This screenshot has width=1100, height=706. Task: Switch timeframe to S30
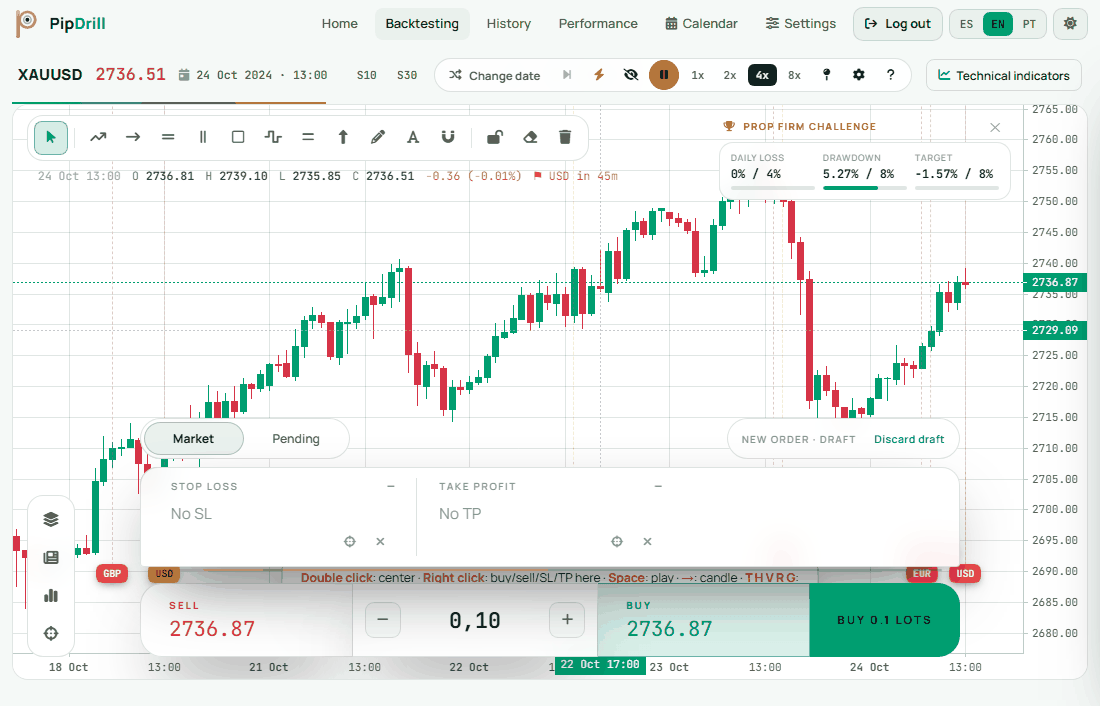(407, 75)
